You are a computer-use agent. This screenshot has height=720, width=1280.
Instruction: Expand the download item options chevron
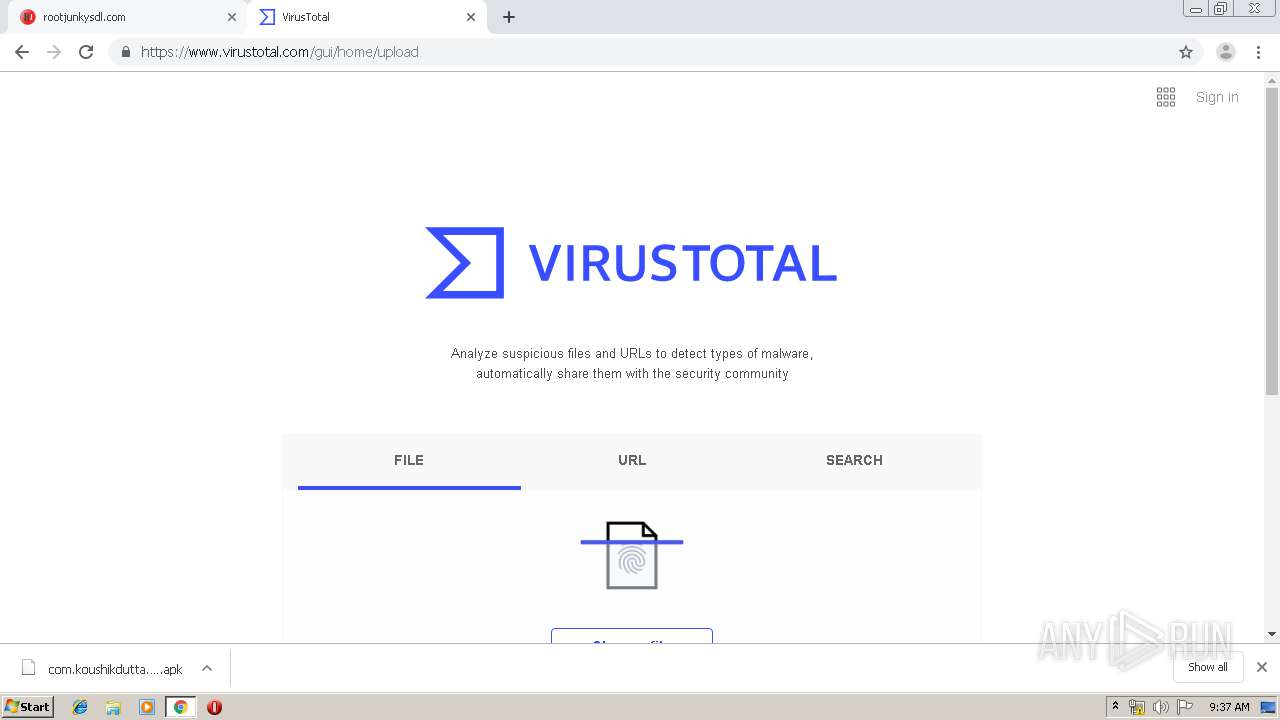point(207,668)
